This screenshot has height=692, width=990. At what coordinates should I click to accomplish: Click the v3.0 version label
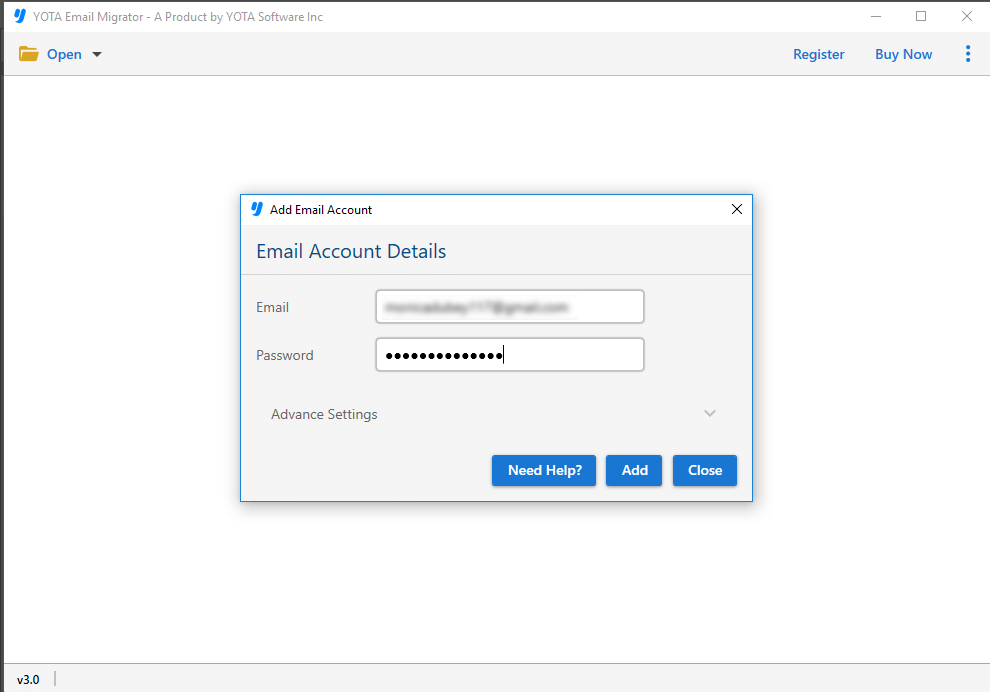point(29,679)
